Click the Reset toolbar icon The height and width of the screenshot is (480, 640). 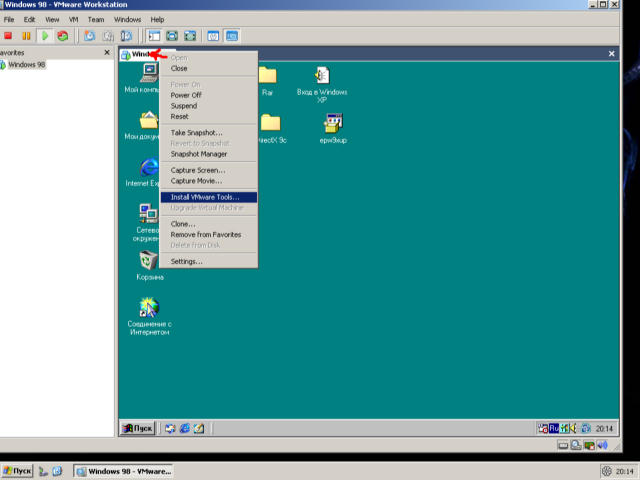(x=63, y=35)
